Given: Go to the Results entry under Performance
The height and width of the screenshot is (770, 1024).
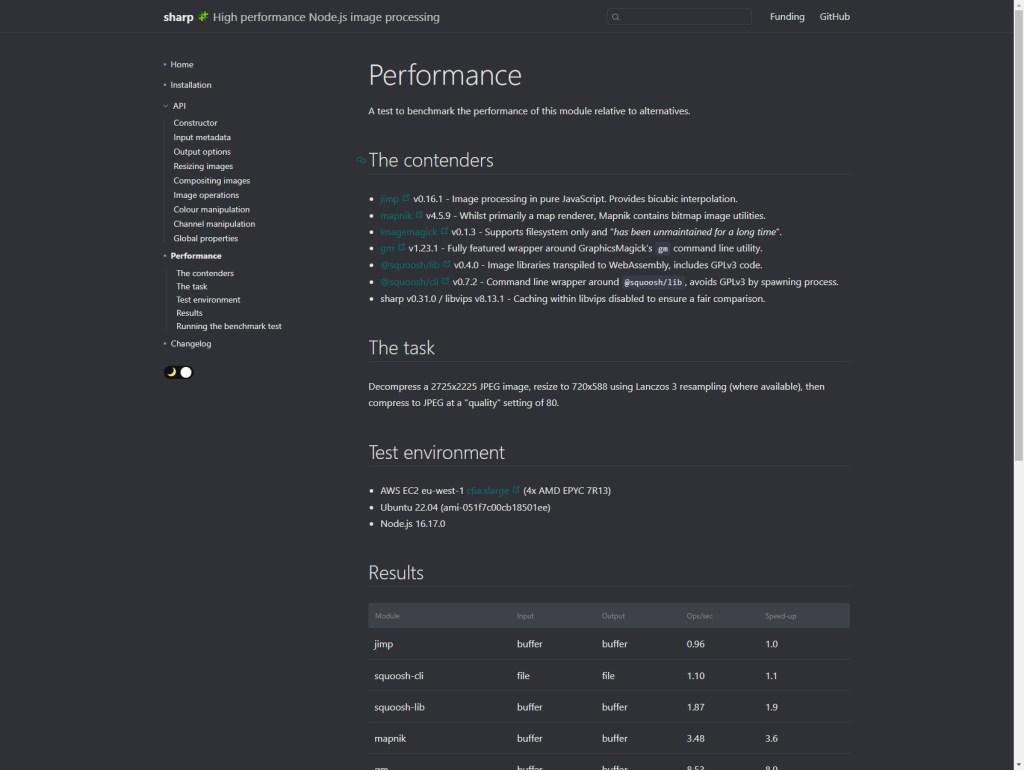Looking at the screenshot, I should coord(190,313).
